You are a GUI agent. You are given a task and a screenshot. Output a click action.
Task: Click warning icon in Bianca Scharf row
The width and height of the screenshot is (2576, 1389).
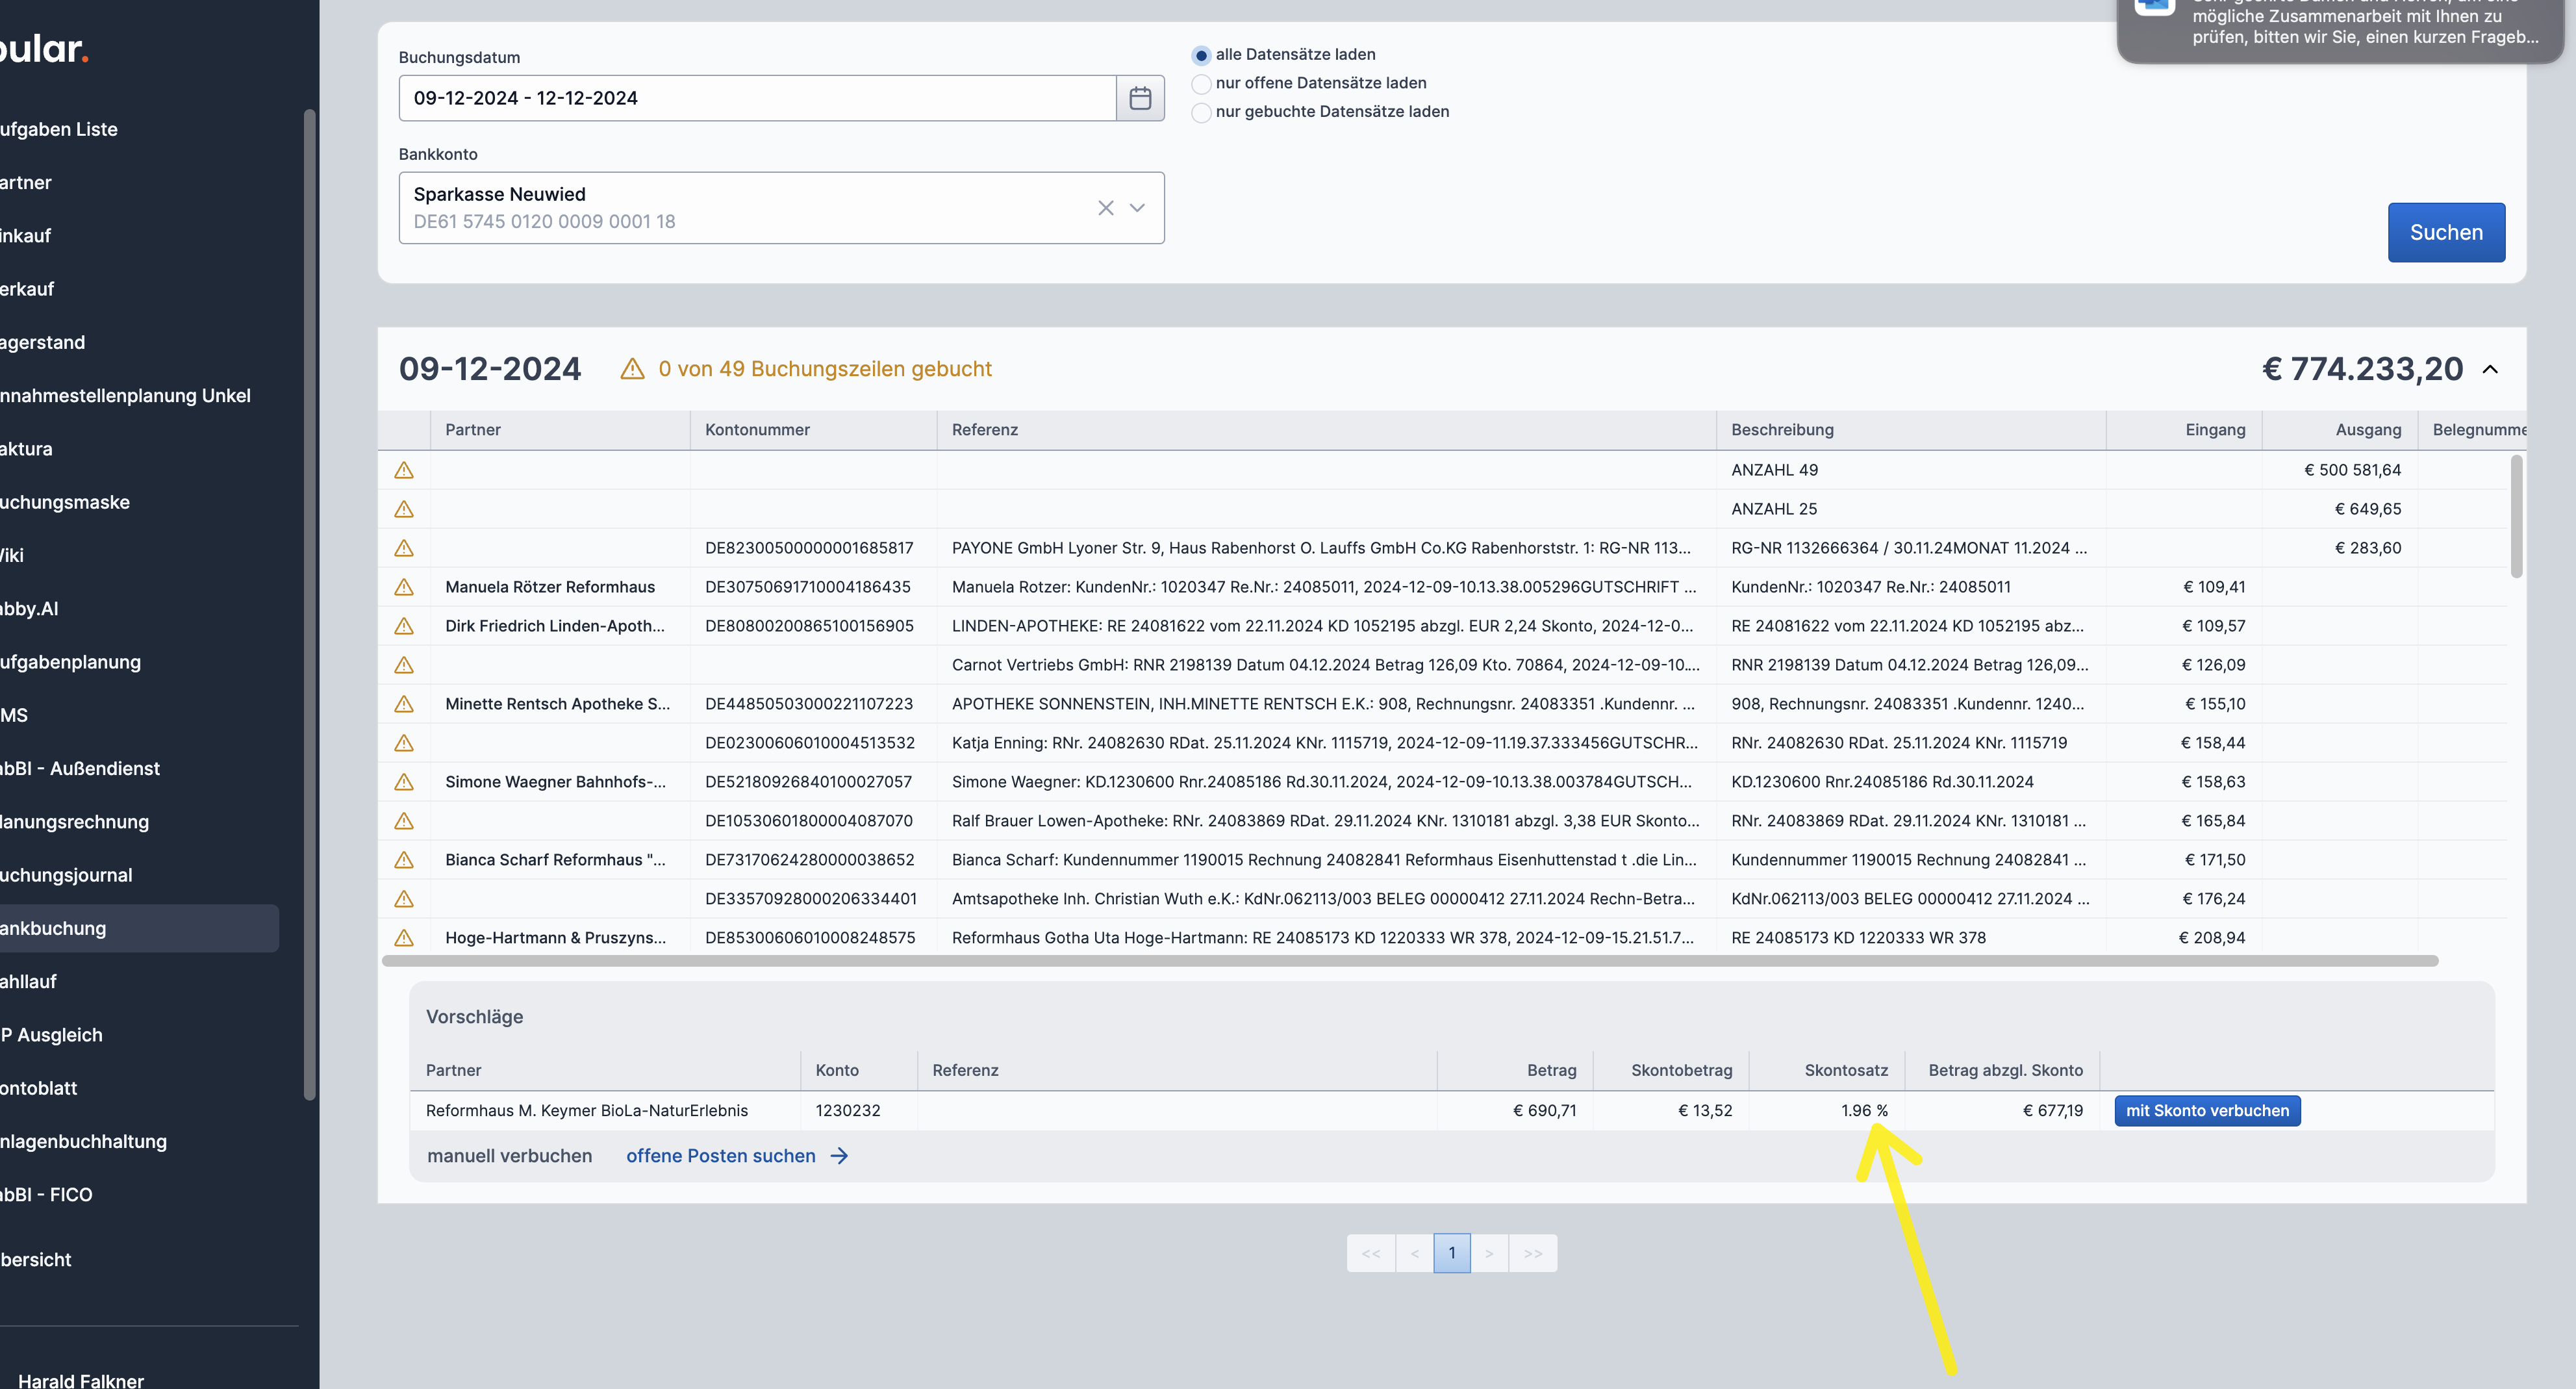tap(404, 860)
